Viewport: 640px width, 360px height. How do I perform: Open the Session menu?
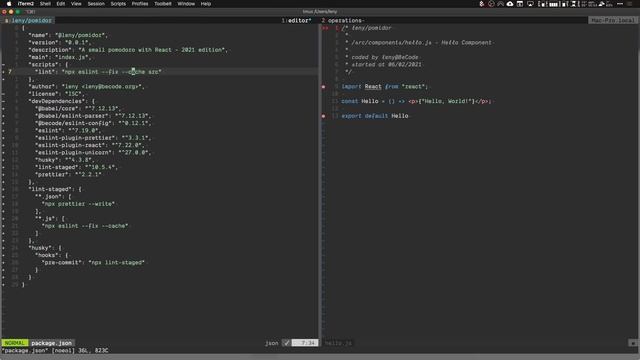96,4
